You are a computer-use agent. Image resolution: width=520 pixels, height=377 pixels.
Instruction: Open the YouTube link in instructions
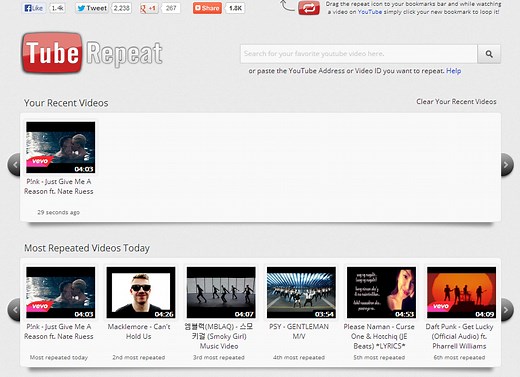coord(369,12)
